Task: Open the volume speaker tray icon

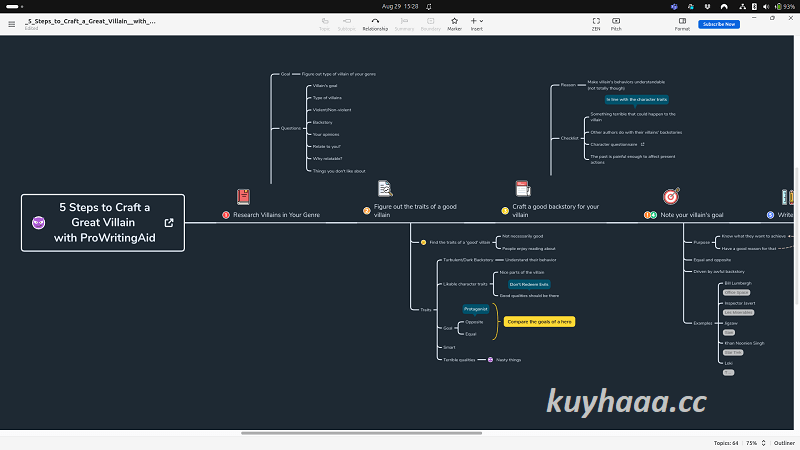Action: point(766,7)
